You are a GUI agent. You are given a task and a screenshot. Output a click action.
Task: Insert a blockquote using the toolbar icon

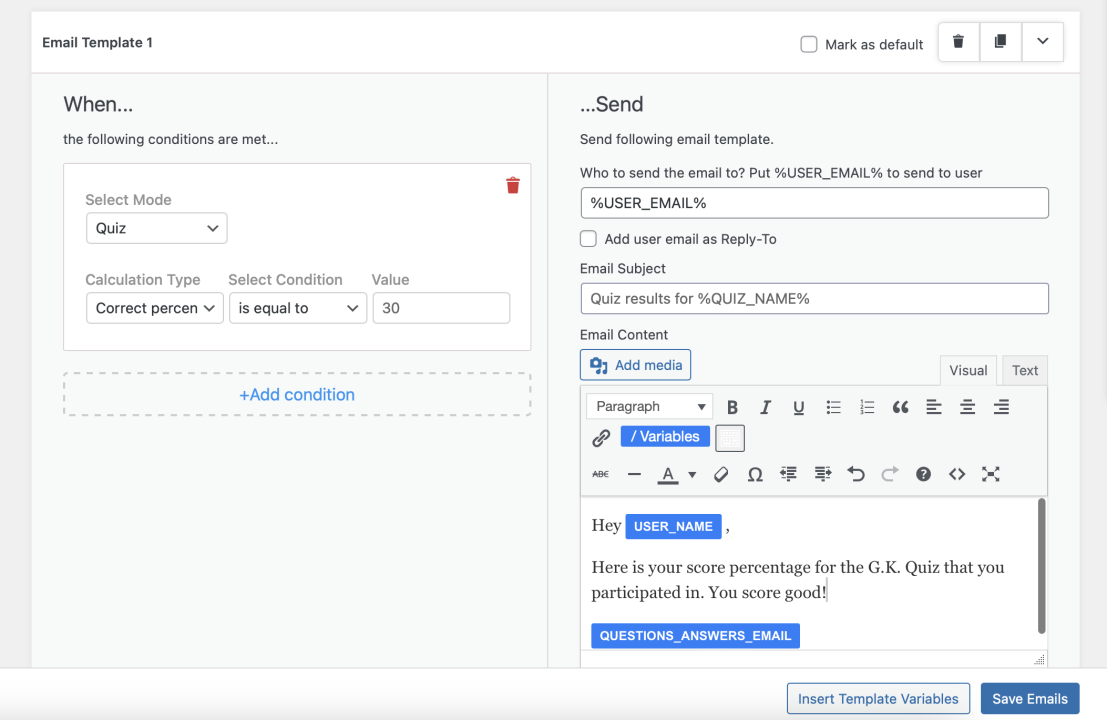(x=899, y=407)
